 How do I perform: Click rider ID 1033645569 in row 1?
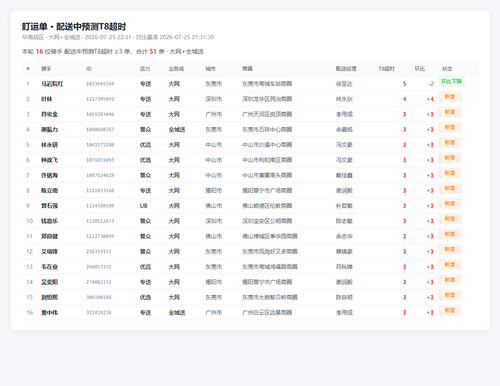[100, 84]
